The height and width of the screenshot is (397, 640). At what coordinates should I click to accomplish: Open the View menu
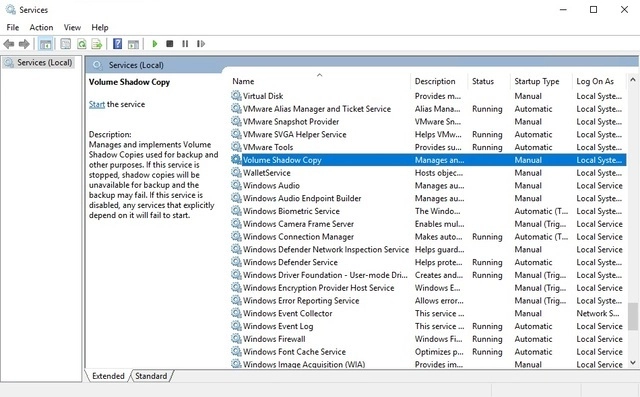[72, 27]
